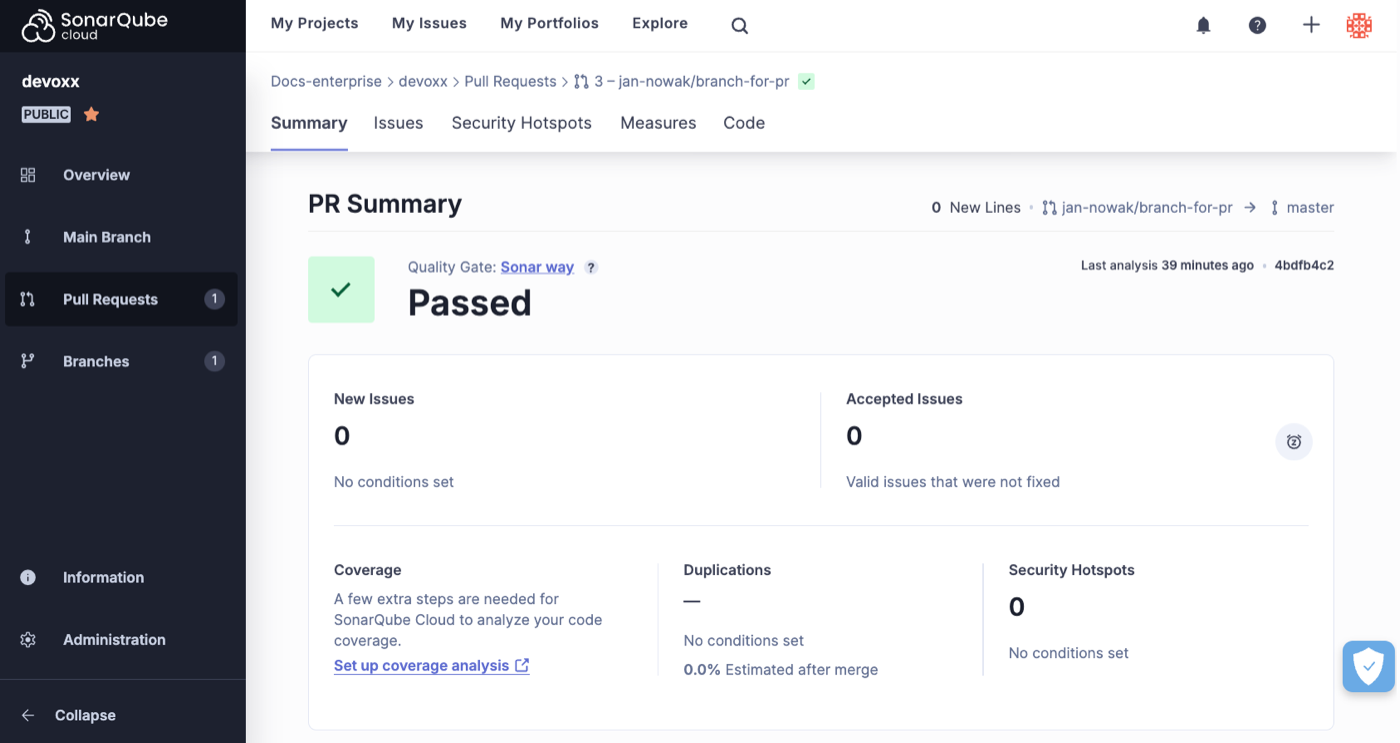
Task: Click the plus create icon
Action: (1311, 25)
